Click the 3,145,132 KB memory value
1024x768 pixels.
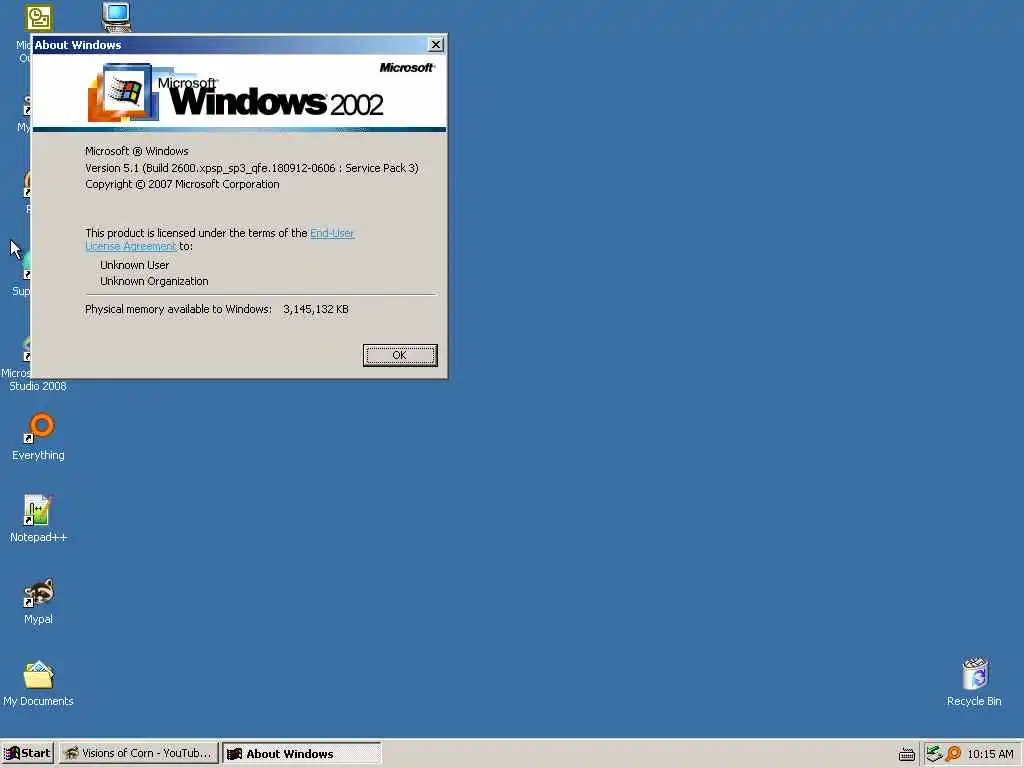(x=316, y=309)
